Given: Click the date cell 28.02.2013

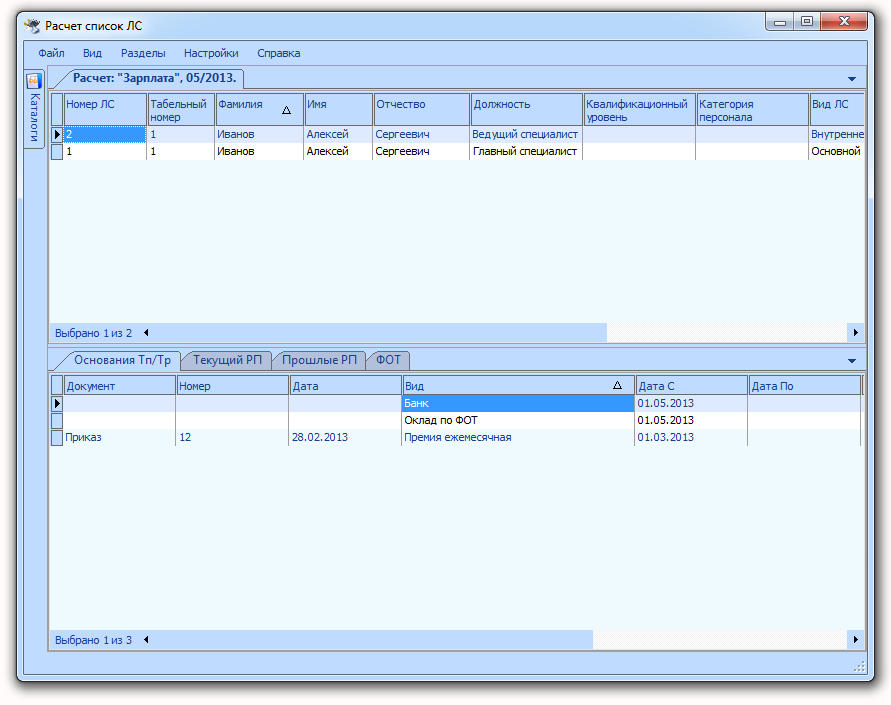Looking at the screenshot, I should click(x=345, y=437).
